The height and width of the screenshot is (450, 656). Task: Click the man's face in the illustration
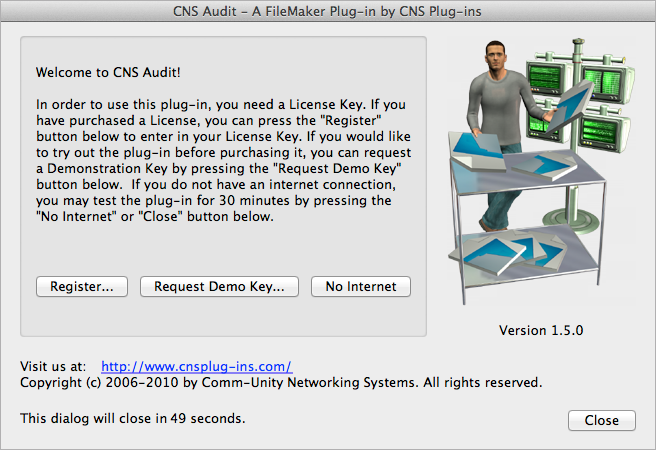coord(495,54)
